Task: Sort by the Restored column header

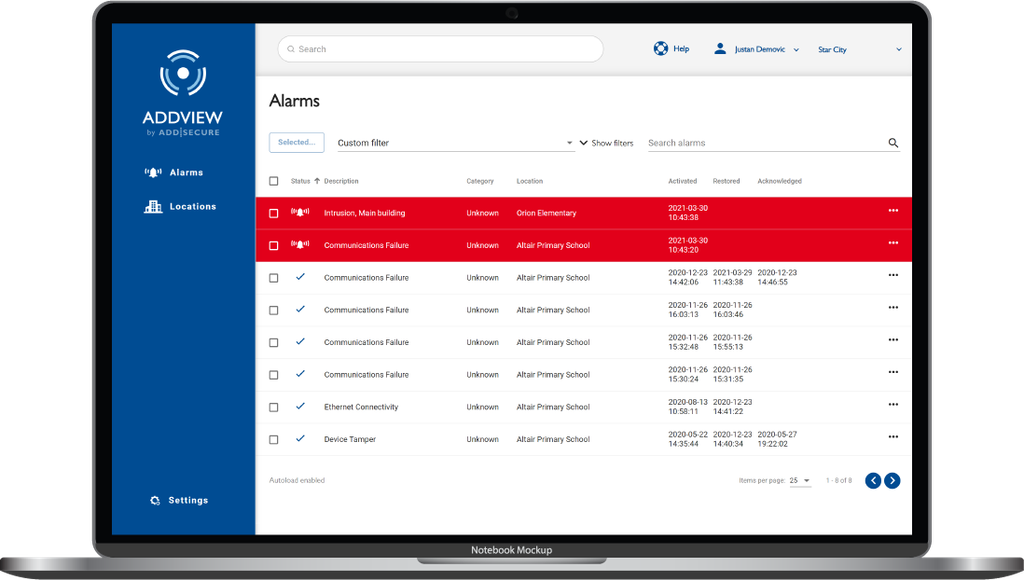Action: (726, 181)
